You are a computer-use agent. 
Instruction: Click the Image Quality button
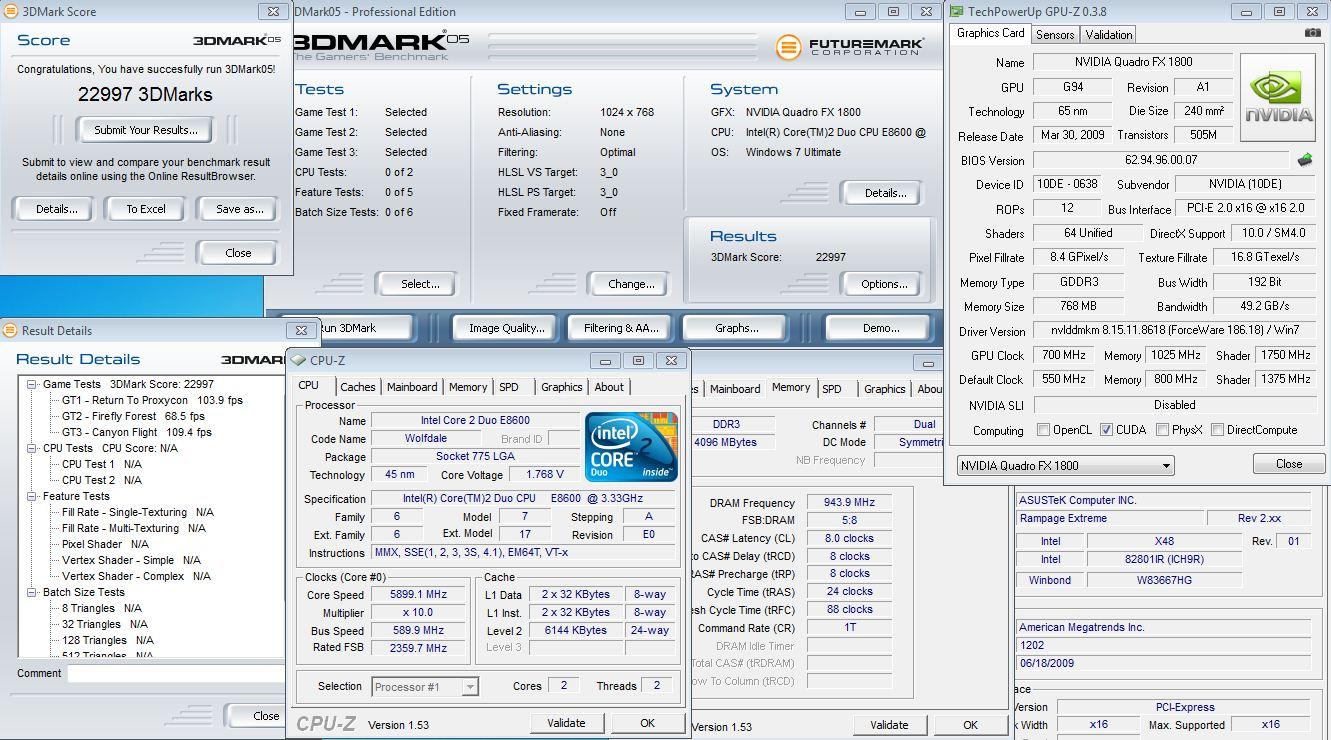click(506, 328)
